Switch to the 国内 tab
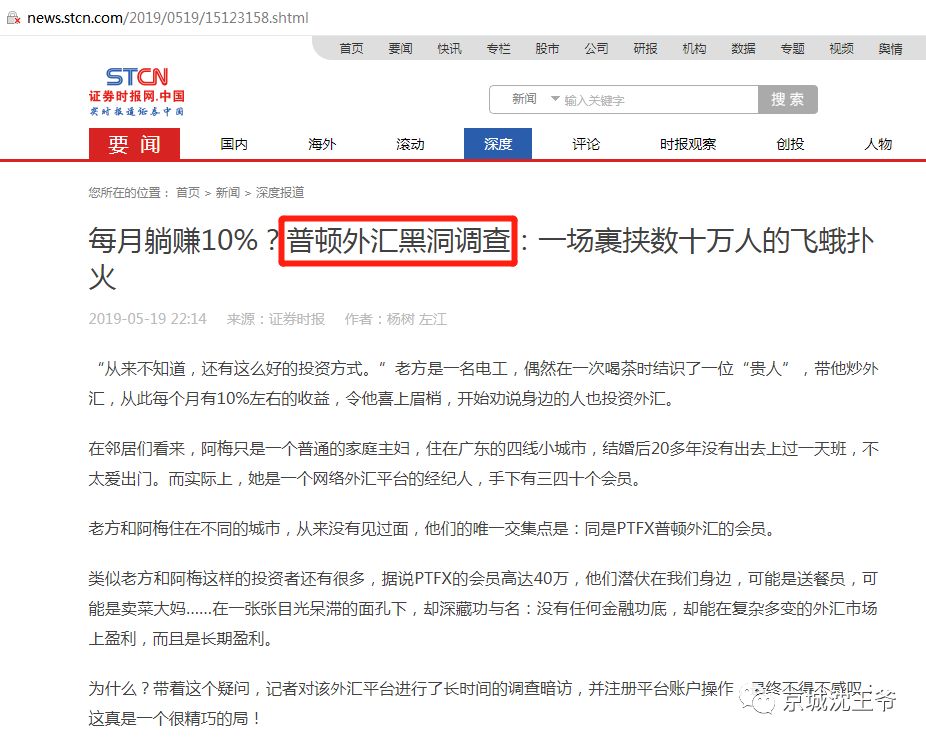 click(234, 144)
